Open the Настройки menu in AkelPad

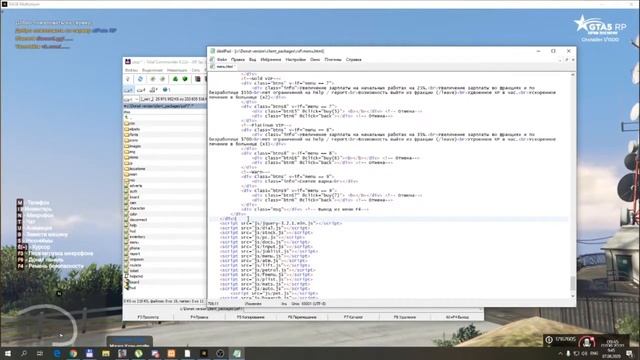pos(296,60)
